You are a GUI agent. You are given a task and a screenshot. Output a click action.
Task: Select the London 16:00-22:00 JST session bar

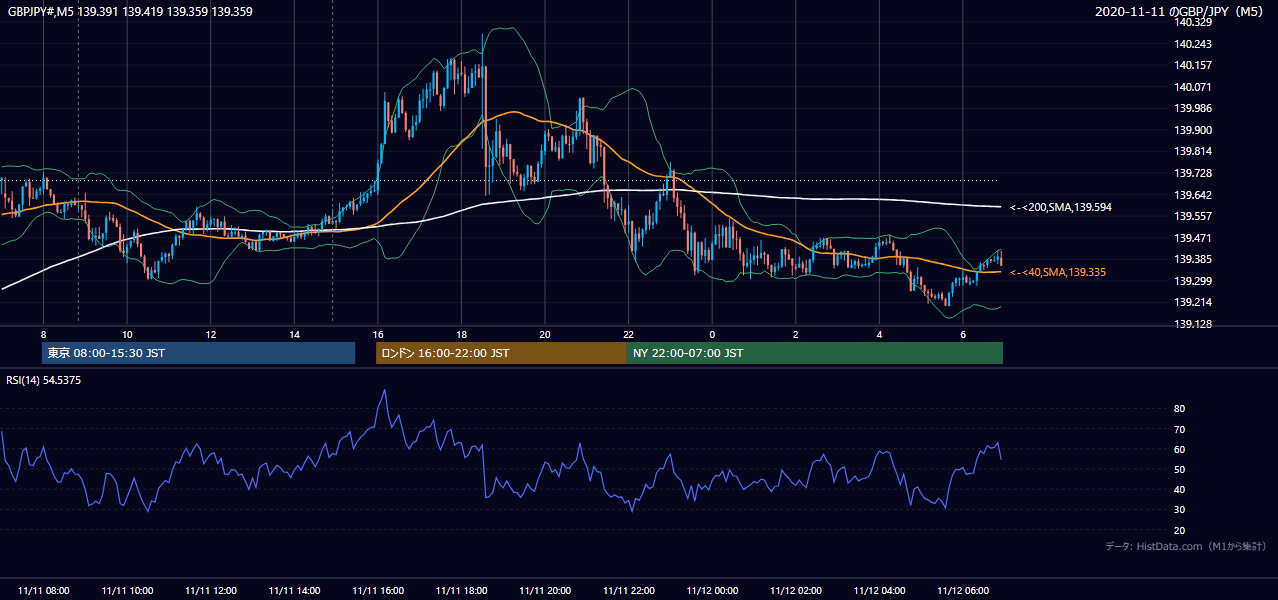pyautogui.click(x=501, y=353)
